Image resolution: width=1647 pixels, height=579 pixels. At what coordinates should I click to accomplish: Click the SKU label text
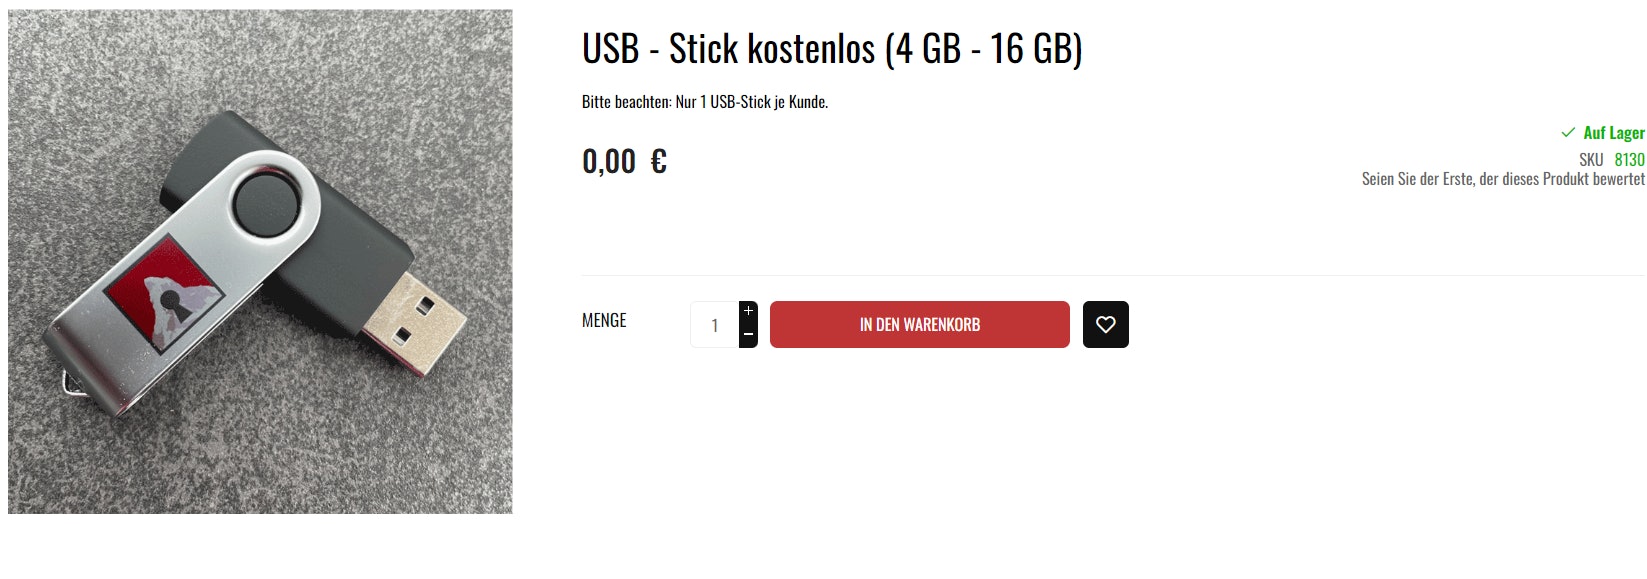click(x=1590, y=159)
